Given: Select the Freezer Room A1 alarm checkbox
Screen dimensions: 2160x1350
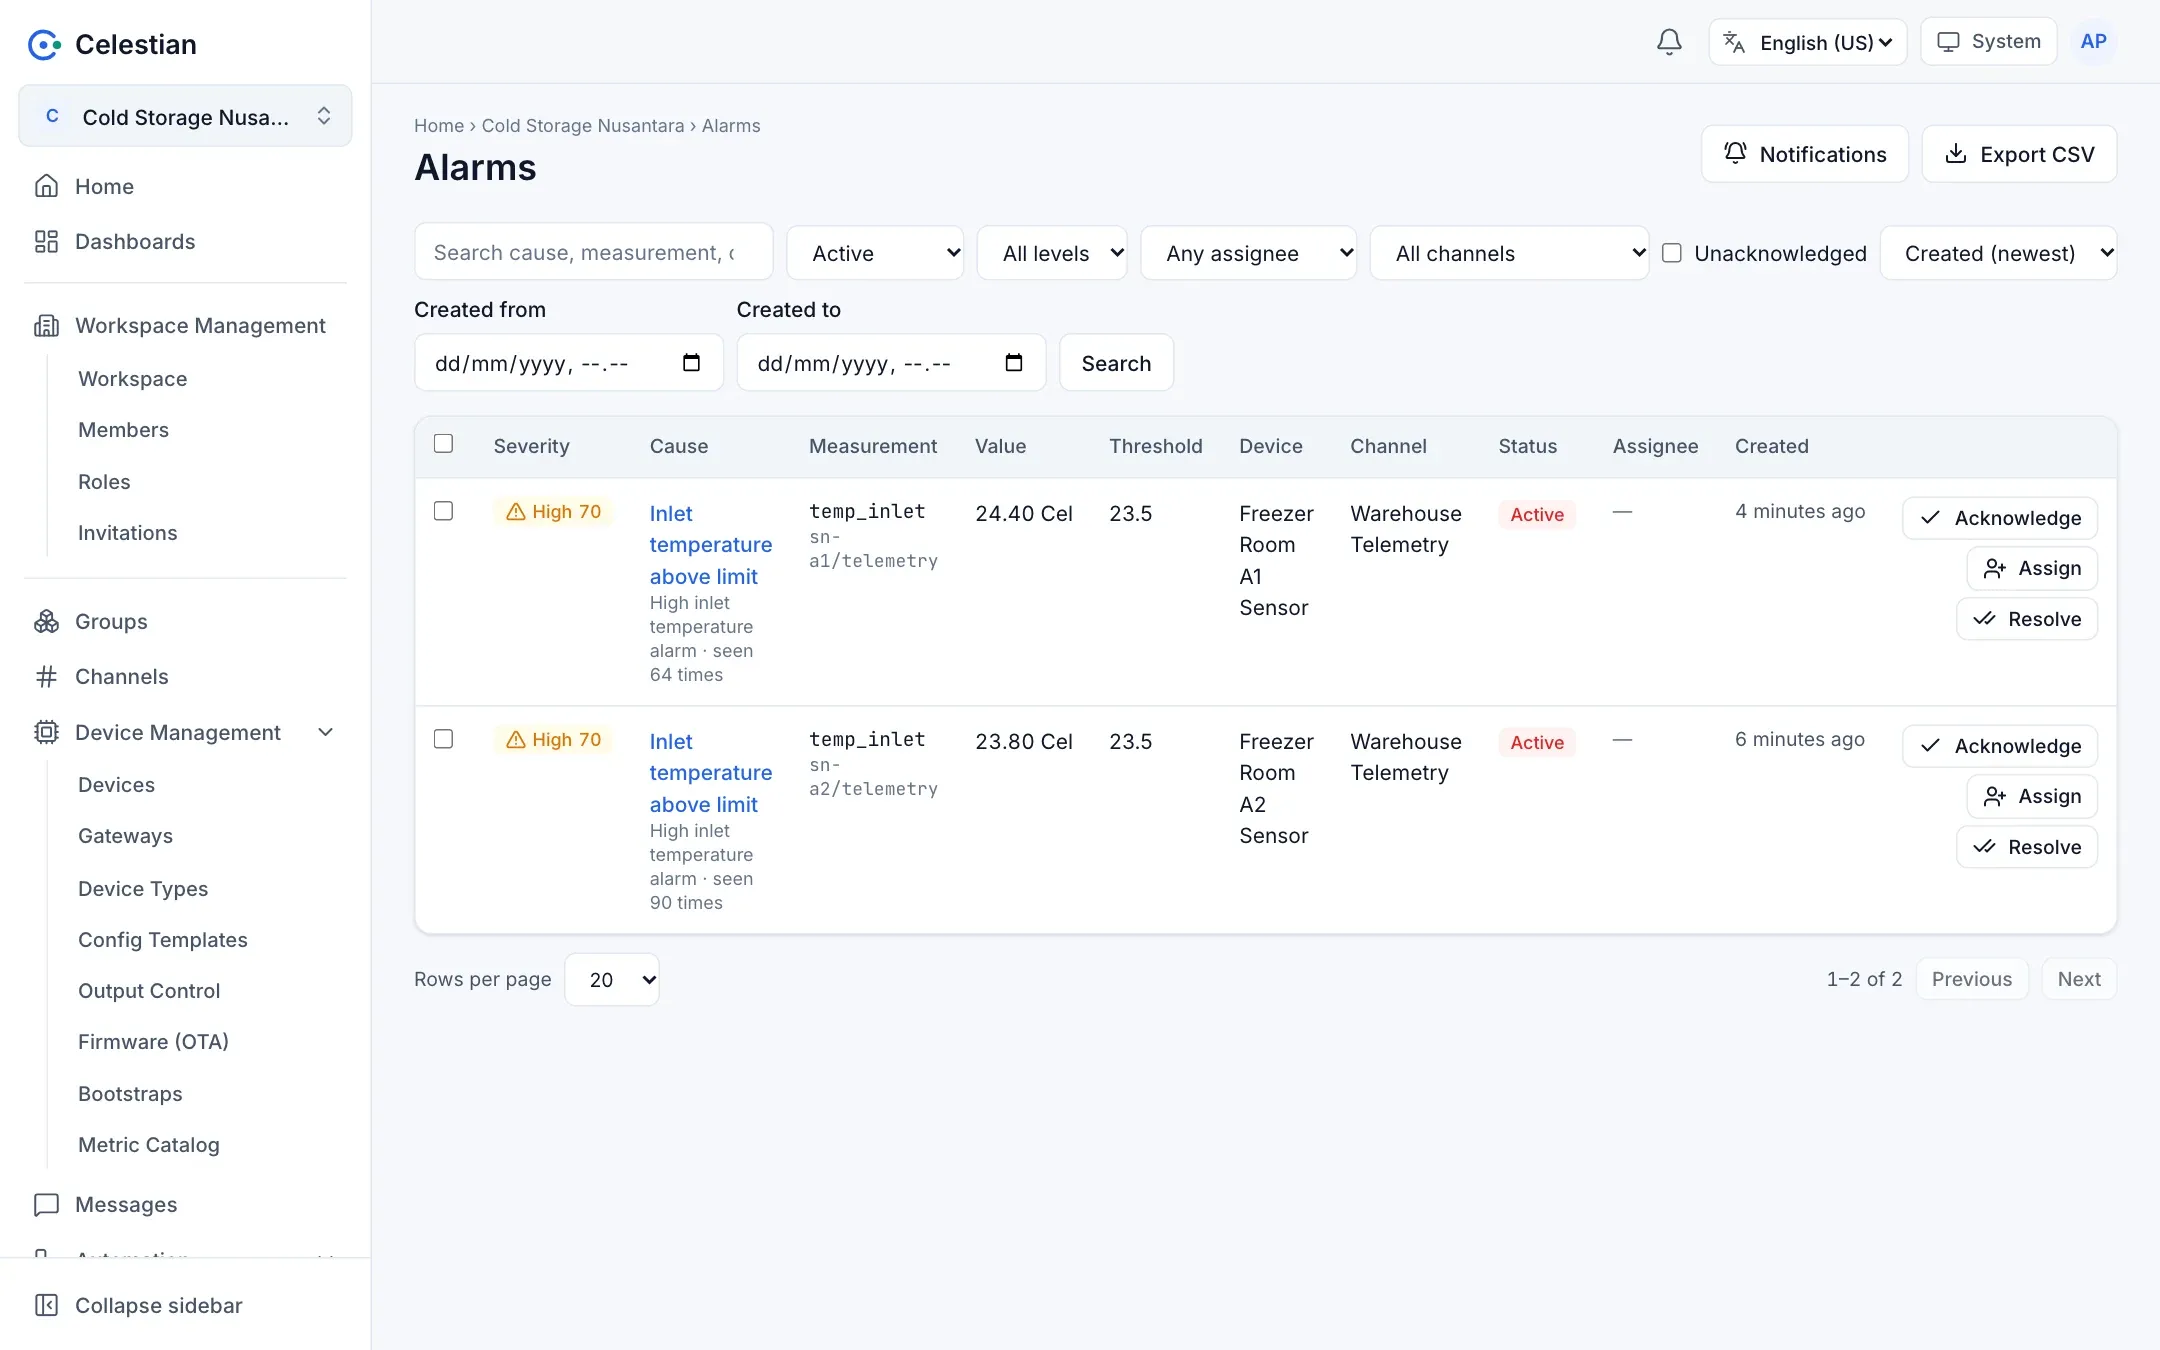Looking at the screenshot, I should pos(443,511).
